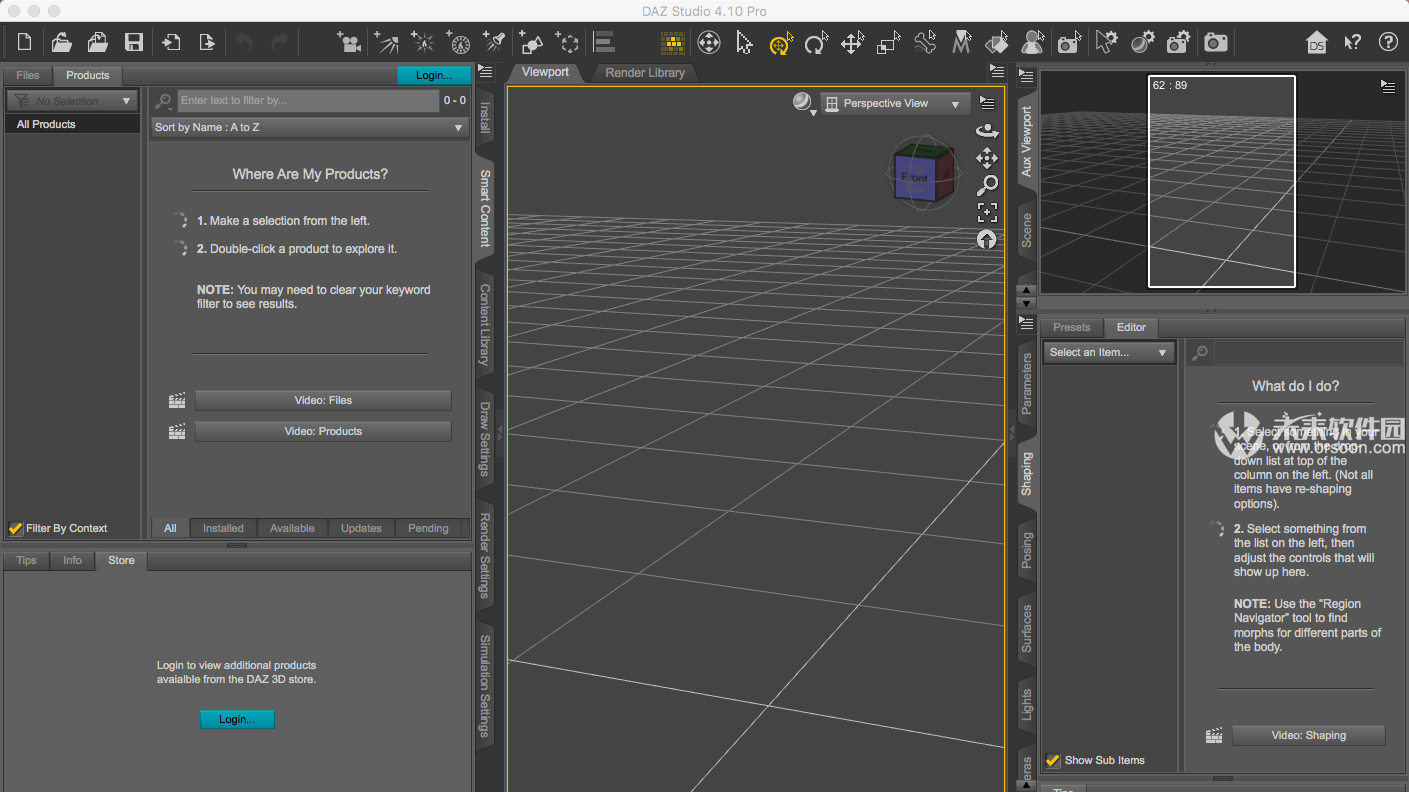Click the viewport pan control
Image resolution: width=1409 pixels, height=792 pixels.
pyautogui.click(x=987, y=158)
